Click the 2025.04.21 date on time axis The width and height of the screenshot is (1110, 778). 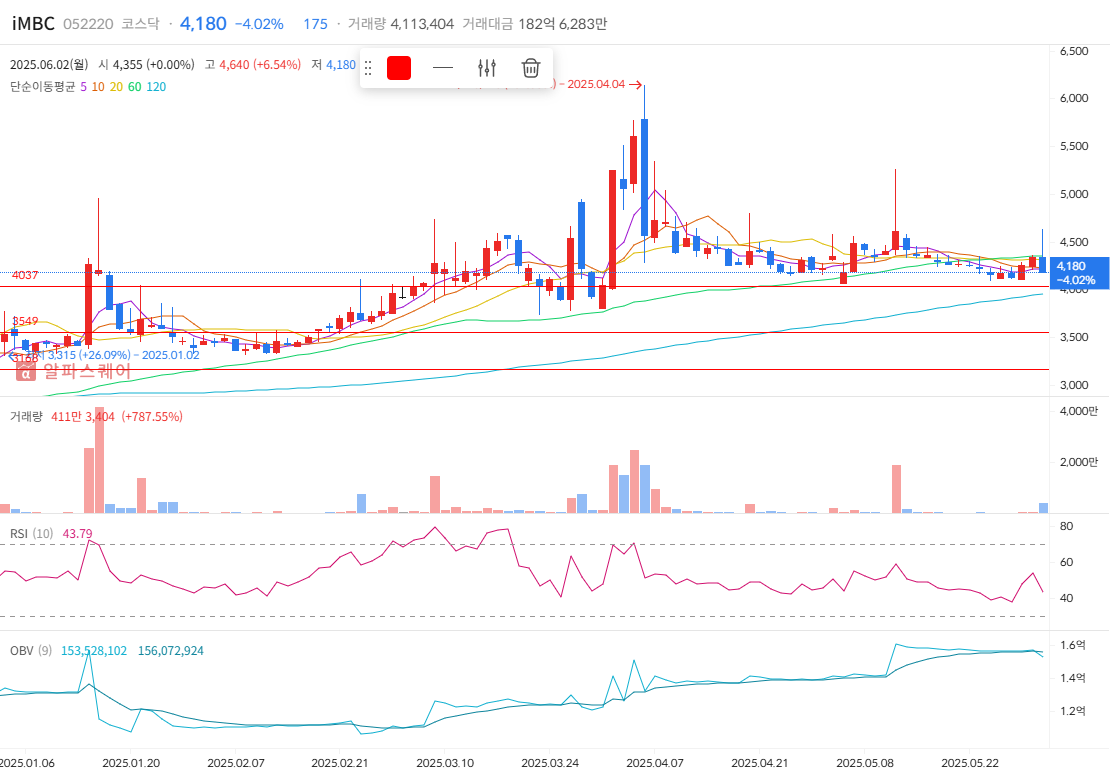click(760, 763)
